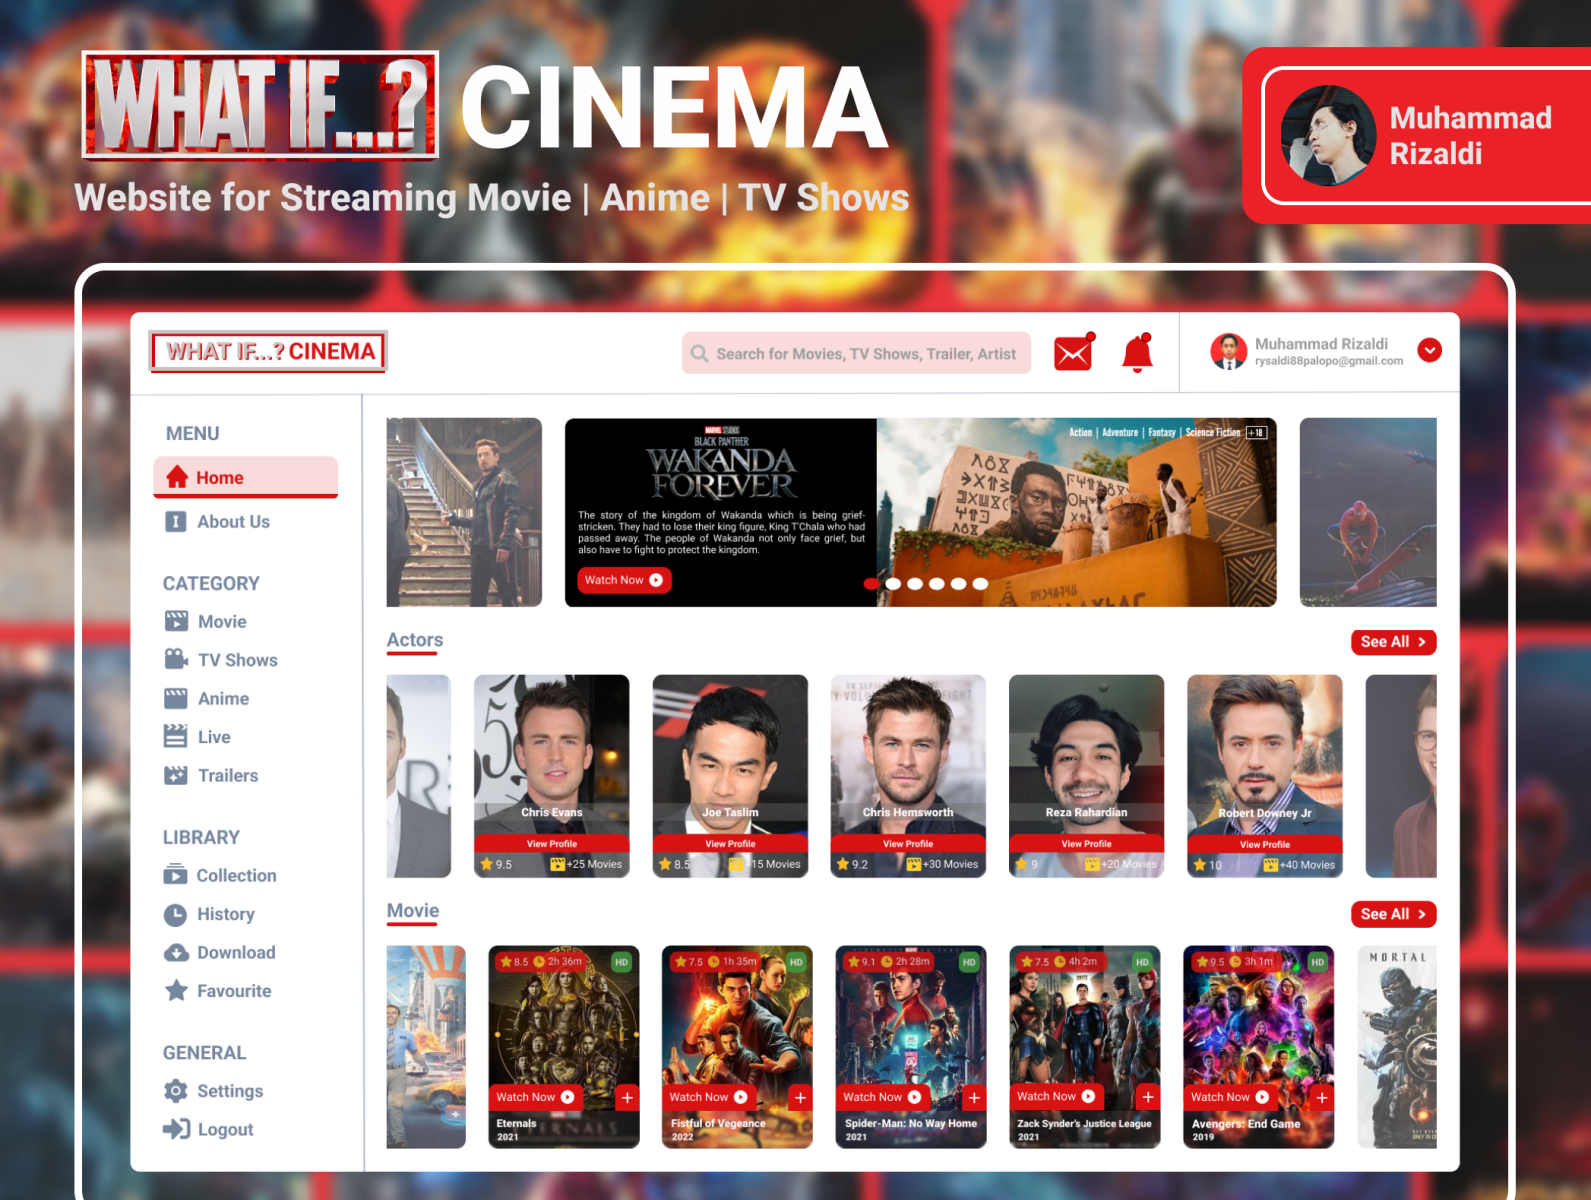Screen dimensions: 1591x1200
Task: Click Watch Now on Avengers: End Game
Action: pyautogui.click(x=1231, y=1097)
